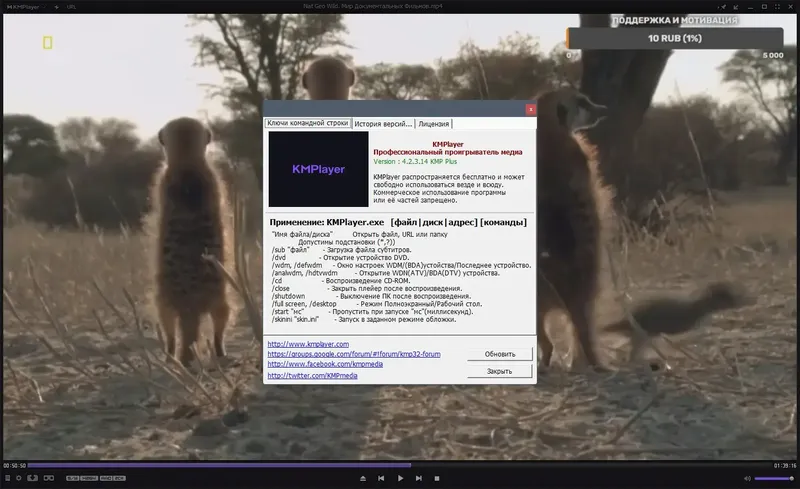Click the capture/screenshot icon
Viewport: 800px width, 489px height.
33,478
